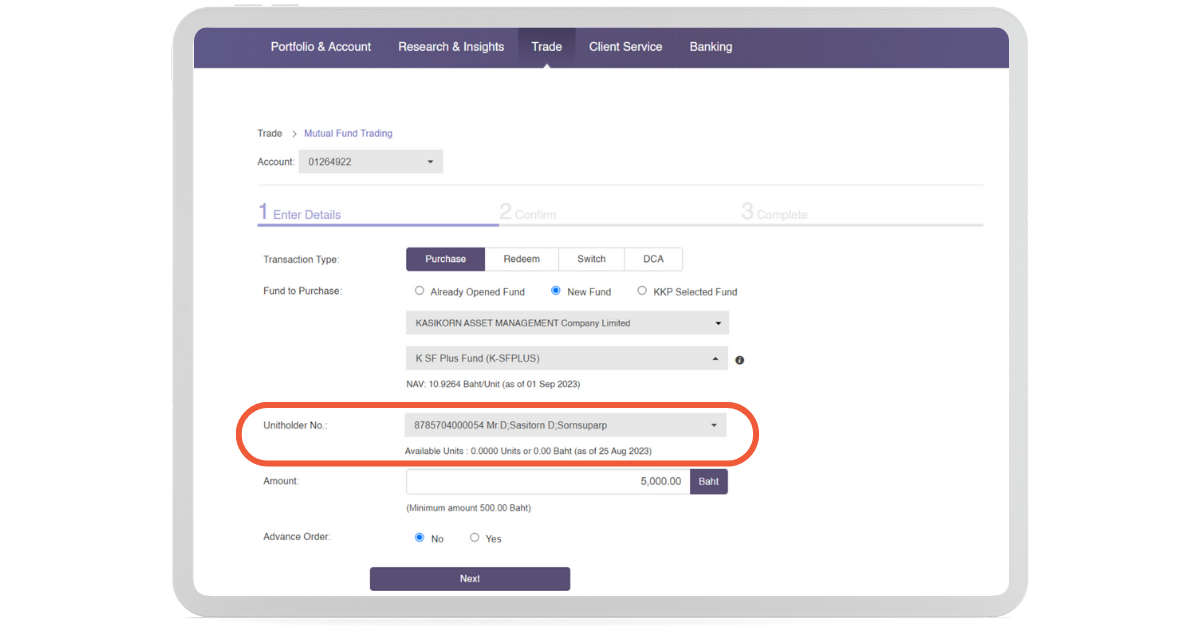Select the Already Opened Fund radio button
This screenshot has height=630, width=1200.
coord(420,291)
